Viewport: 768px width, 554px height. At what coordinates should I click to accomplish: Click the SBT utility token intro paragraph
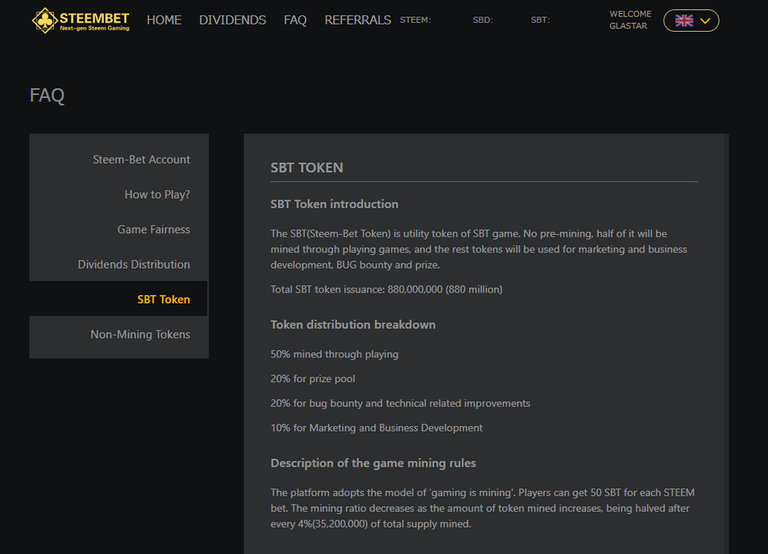tap(479, 249)
